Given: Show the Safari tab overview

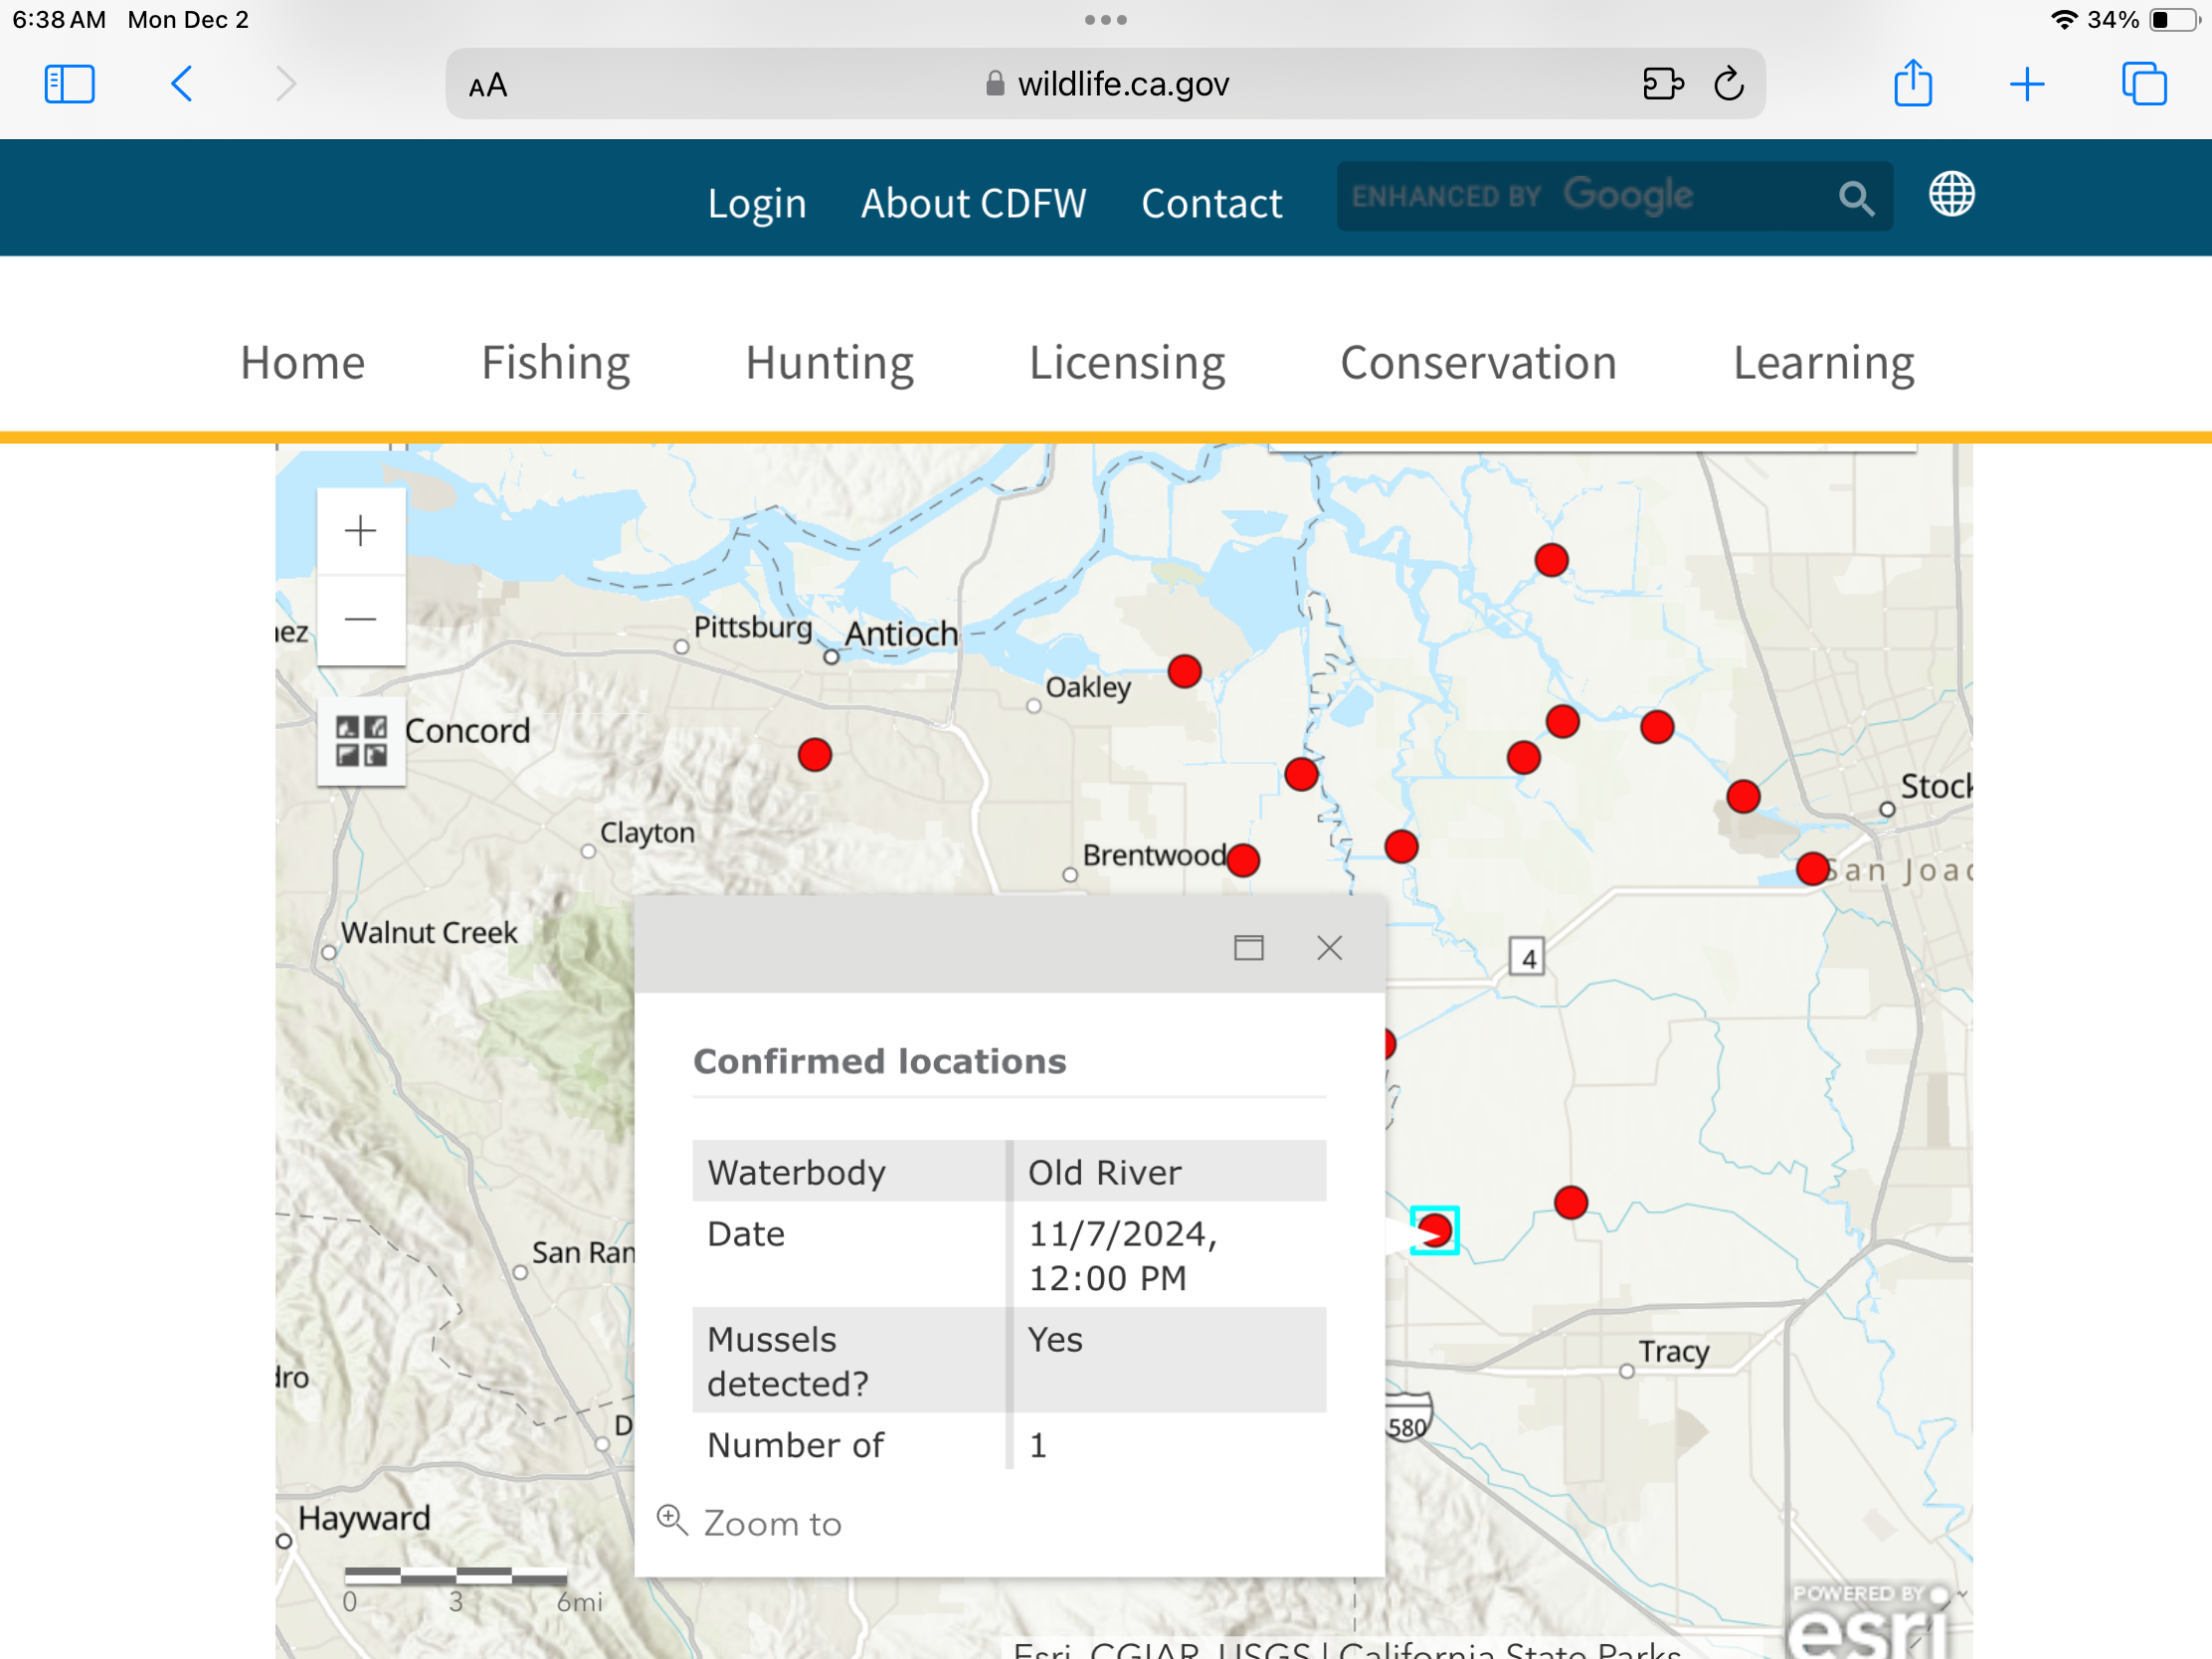Looking at the screenshot, I should coord(2143,84).
